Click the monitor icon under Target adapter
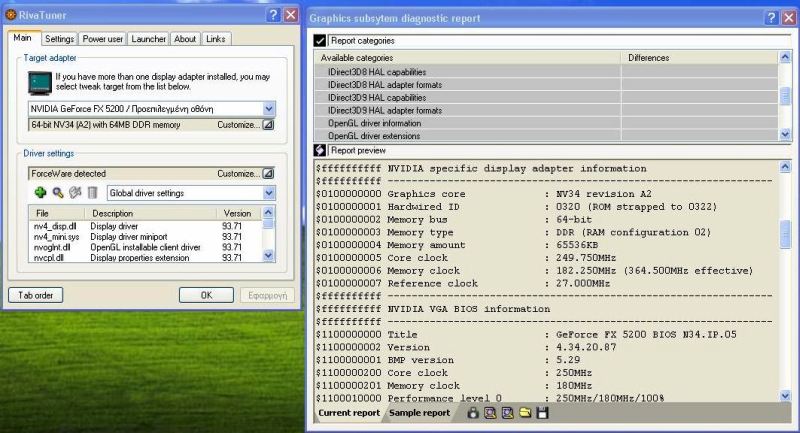800x433 pixels. pos(40,83)
